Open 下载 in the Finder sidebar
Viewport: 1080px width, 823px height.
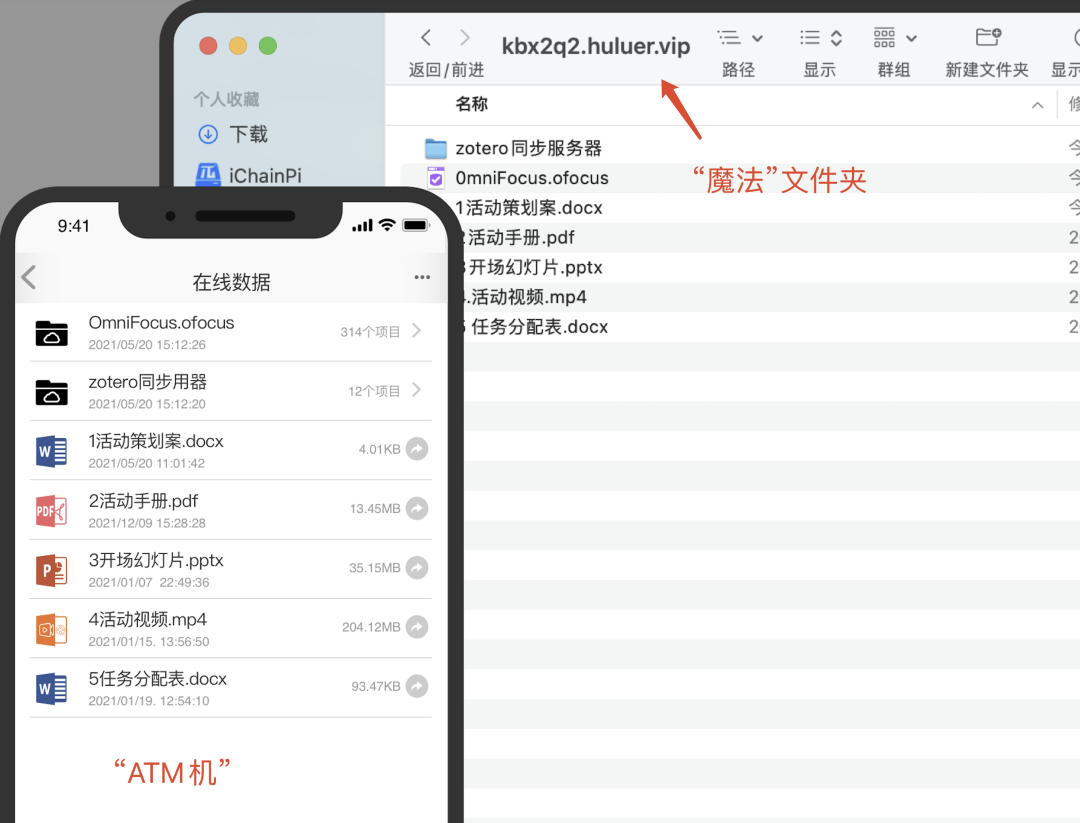[x=249, y=134]
